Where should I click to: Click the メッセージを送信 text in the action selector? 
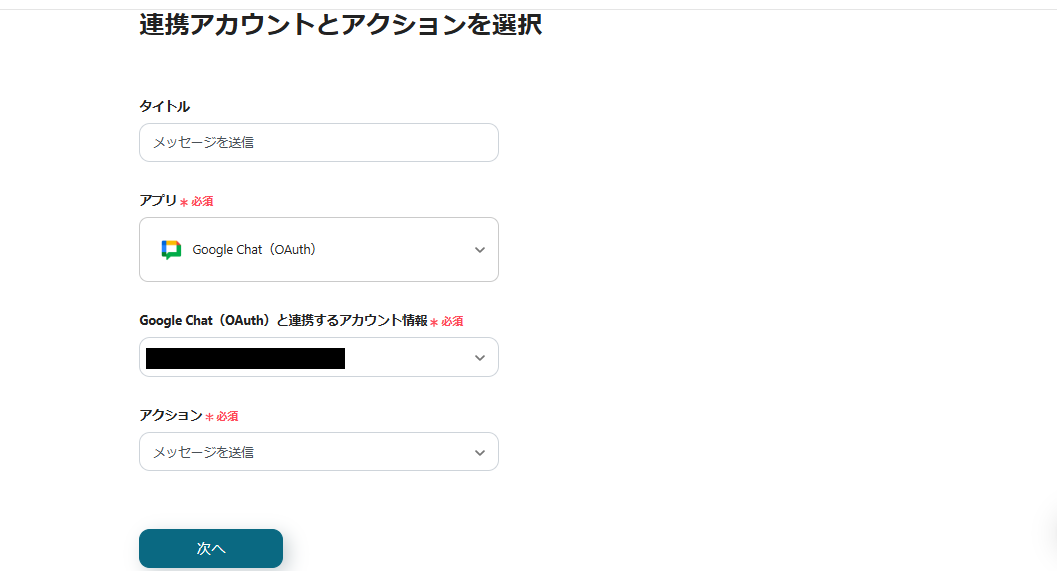tap(204, 452)
